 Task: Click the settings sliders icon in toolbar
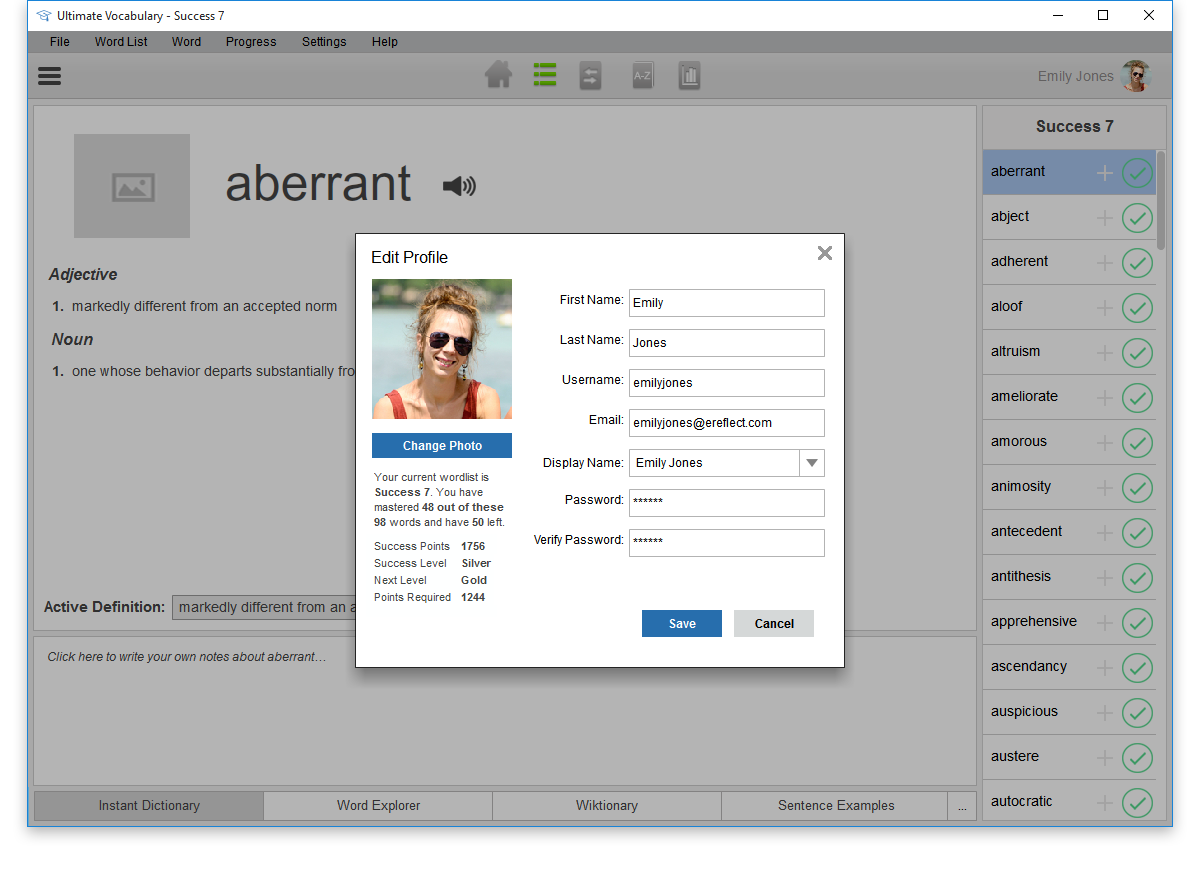tap(591, 76)
